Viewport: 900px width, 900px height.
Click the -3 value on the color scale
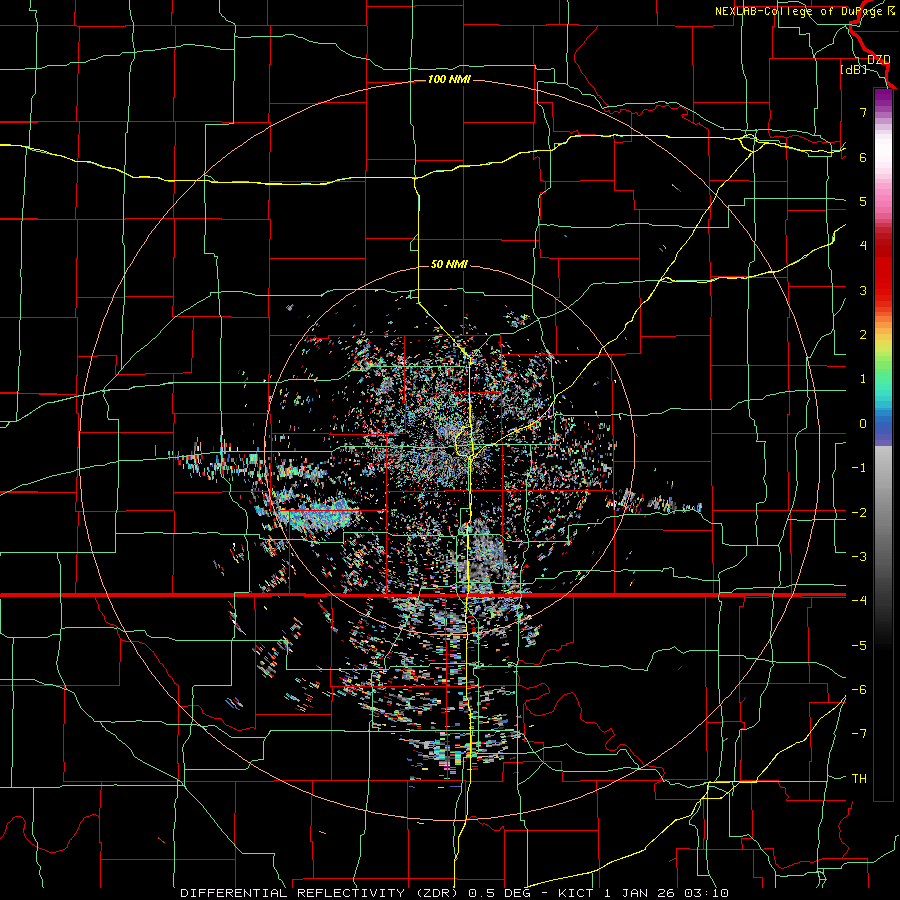(859, 557)
